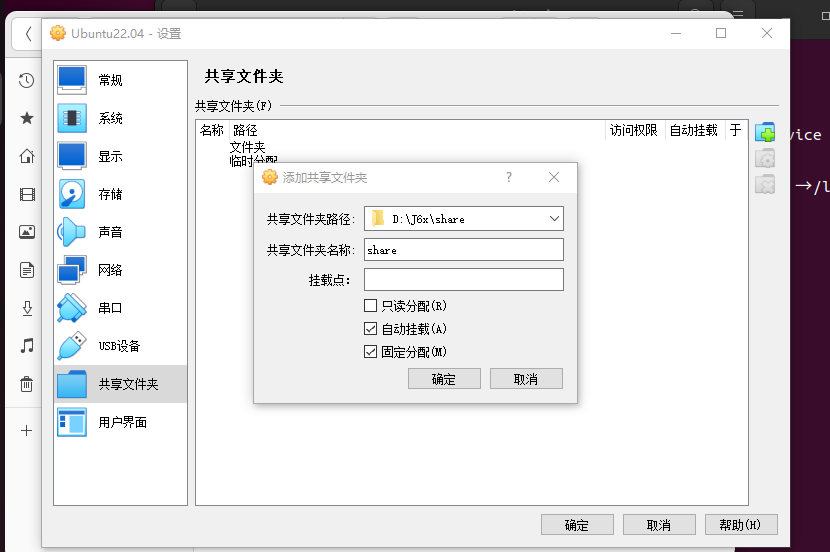Screen dimensions: 830x552
Task: Click the green add shared folder icon
Action: pyautogui.click(x=765, y=133)
